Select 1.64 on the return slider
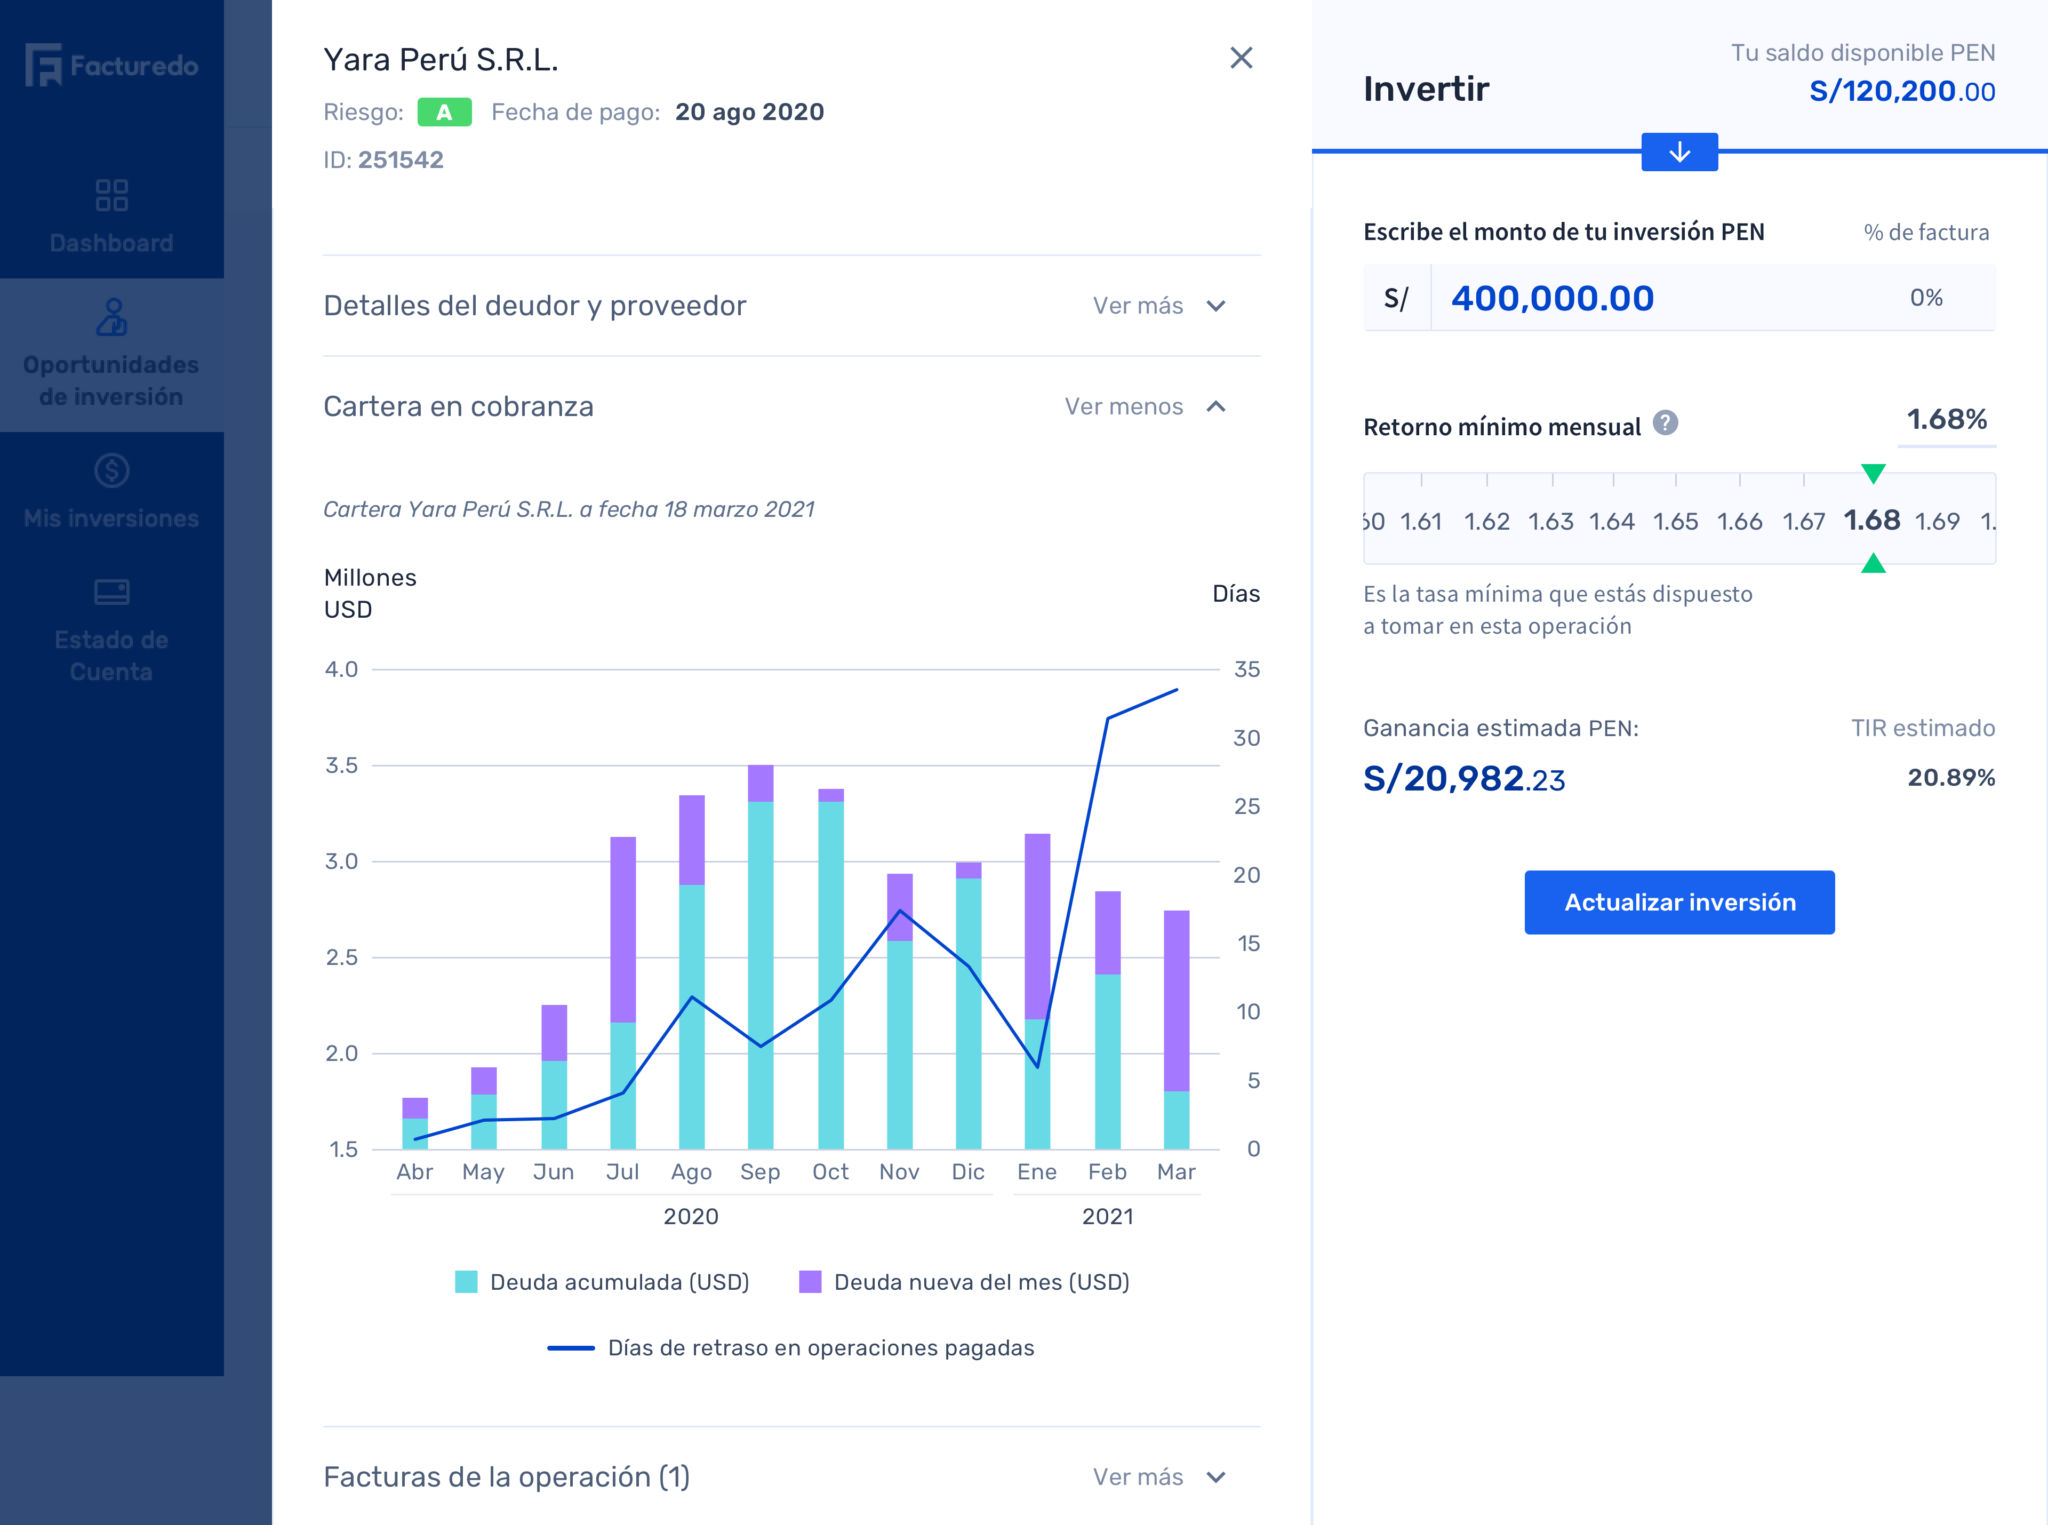Screen dimensions: 2048x1525 click(x=1612, y=521)
